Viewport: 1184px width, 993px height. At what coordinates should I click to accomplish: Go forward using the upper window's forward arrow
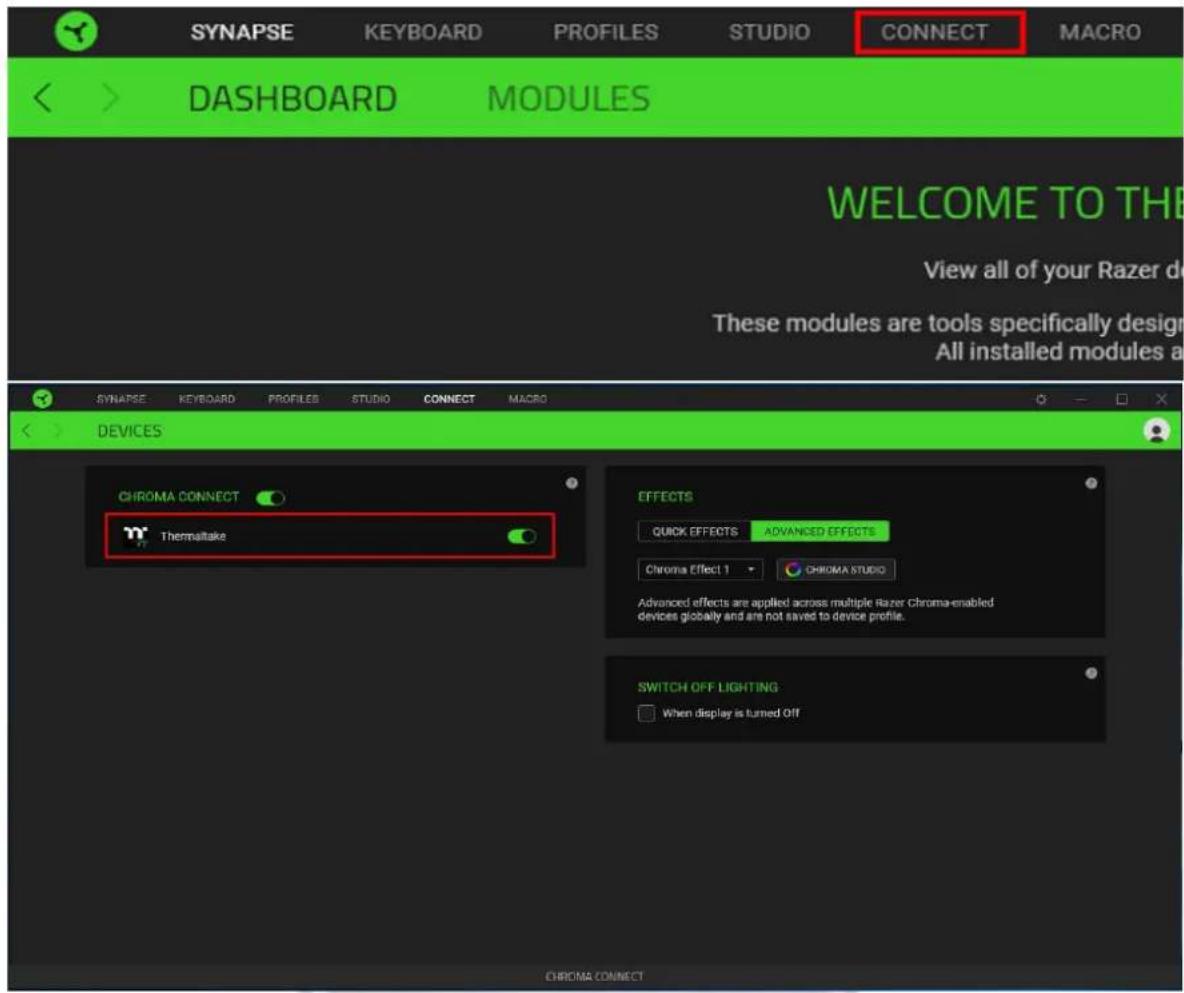(x=110, y=98)
